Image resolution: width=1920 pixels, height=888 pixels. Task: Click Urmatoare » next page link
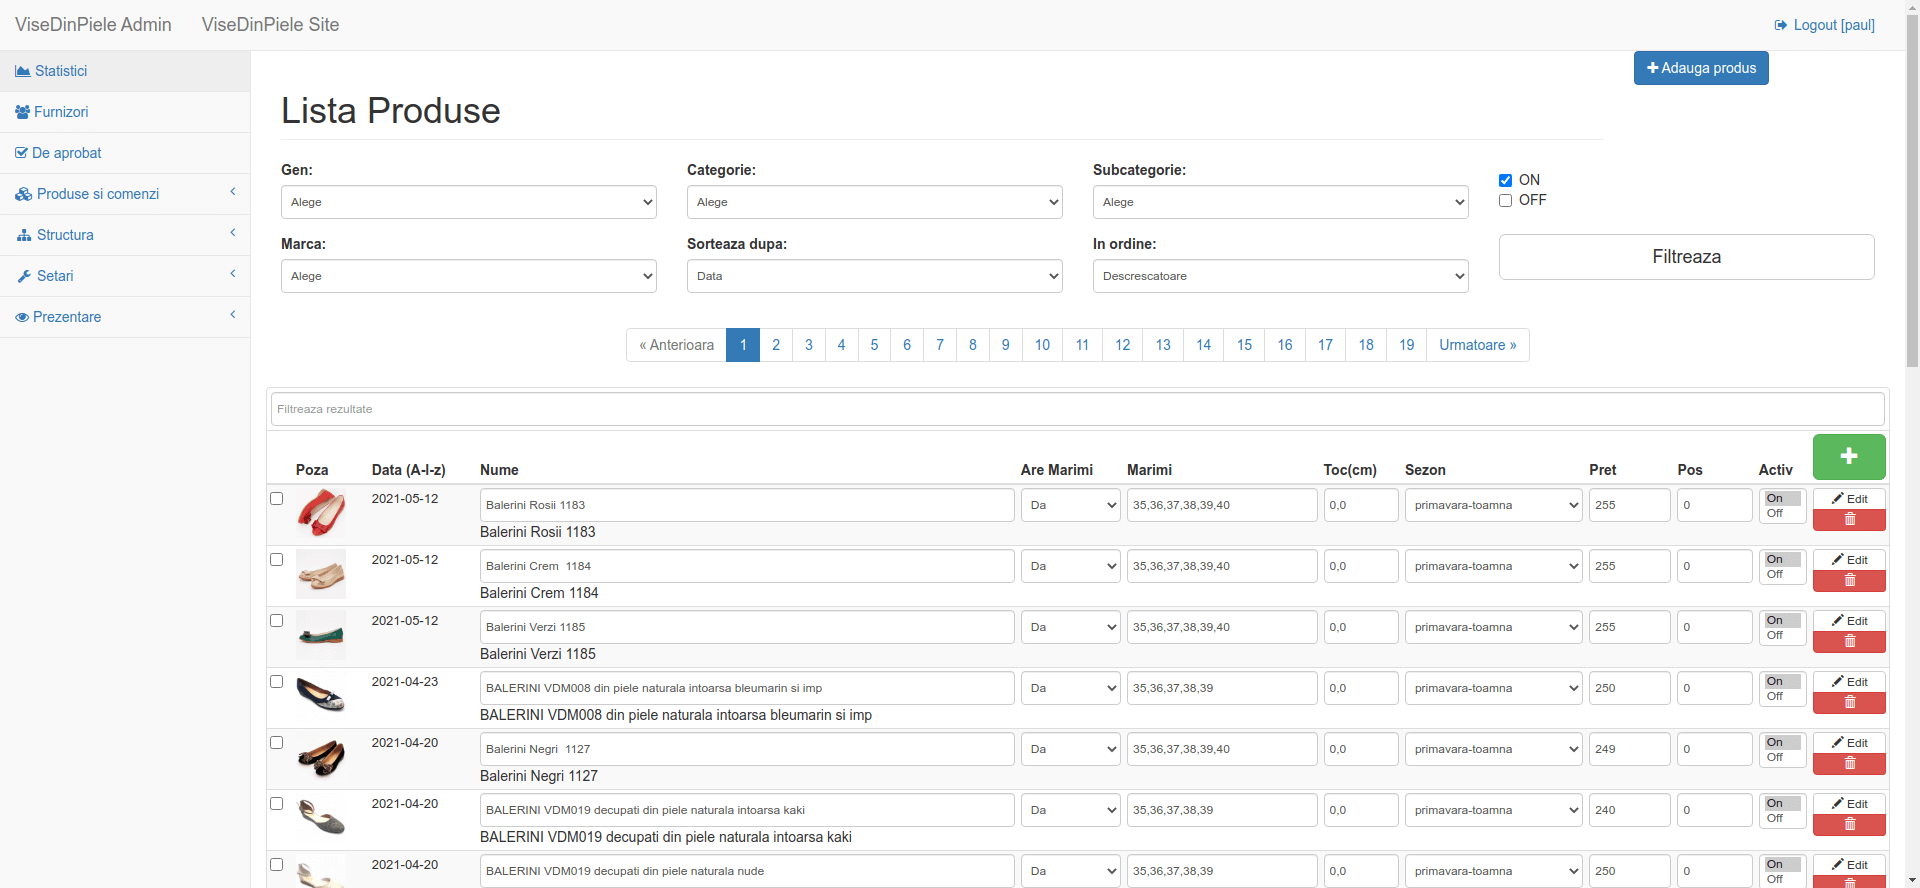click(x=1478, y=345)
